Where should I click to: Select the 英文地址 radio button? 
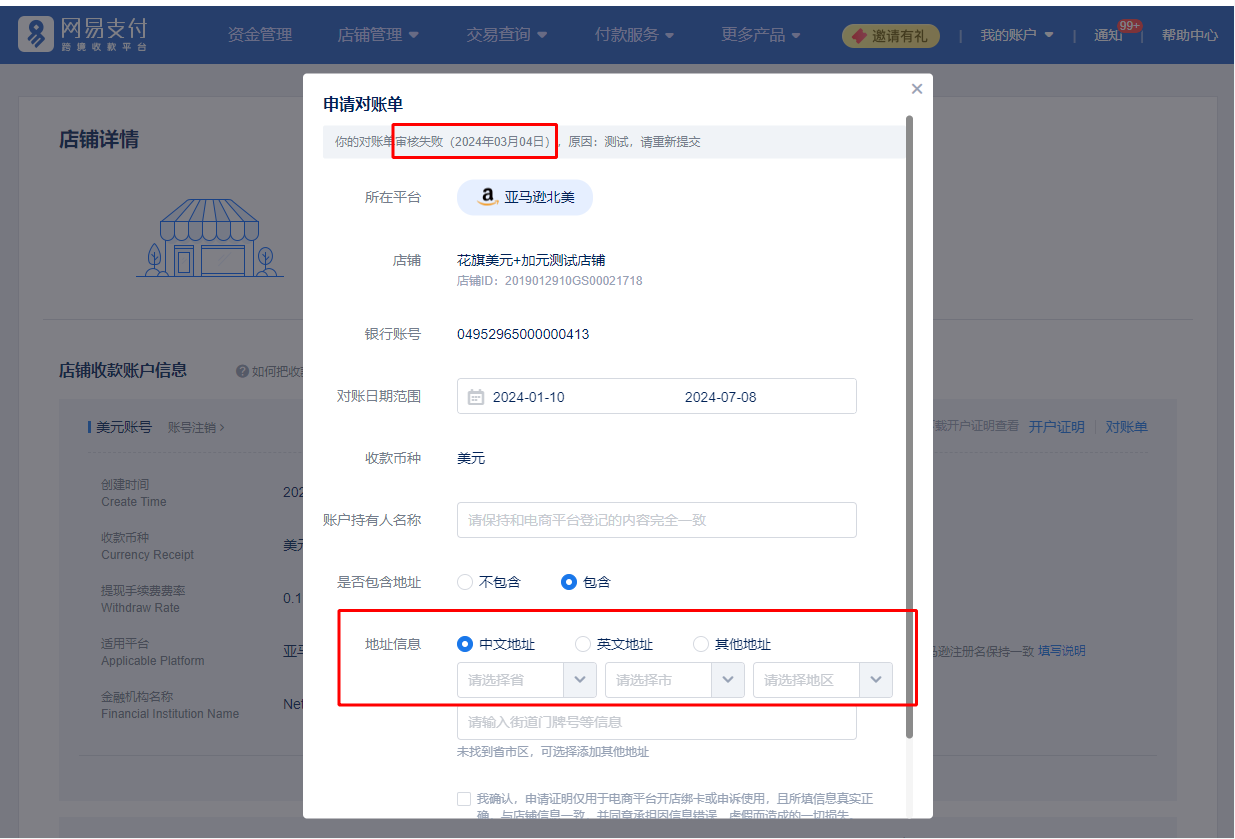[583, 644]
